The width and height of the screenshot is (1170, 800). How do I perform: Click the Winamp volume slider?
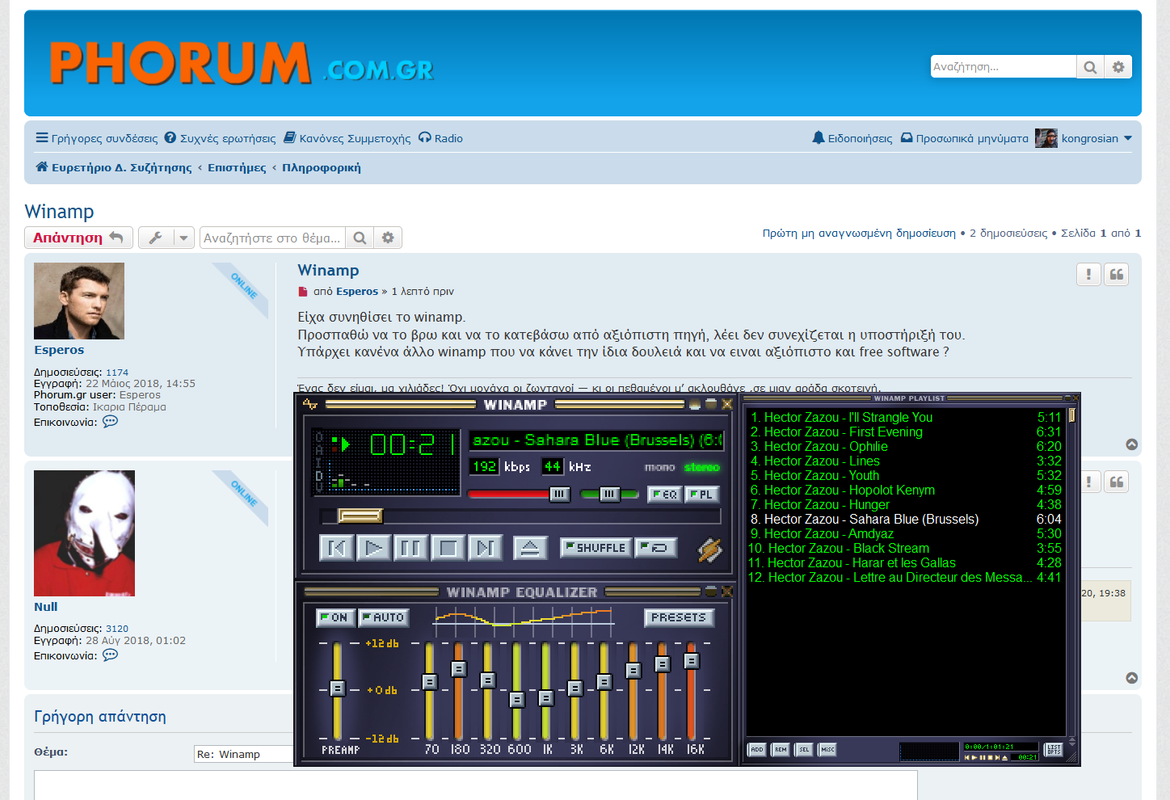pos(520,494)
